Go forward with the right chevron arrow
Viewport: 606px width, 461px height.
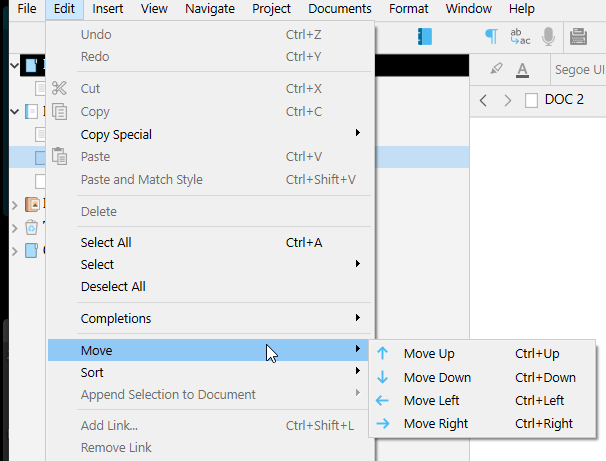508,100
